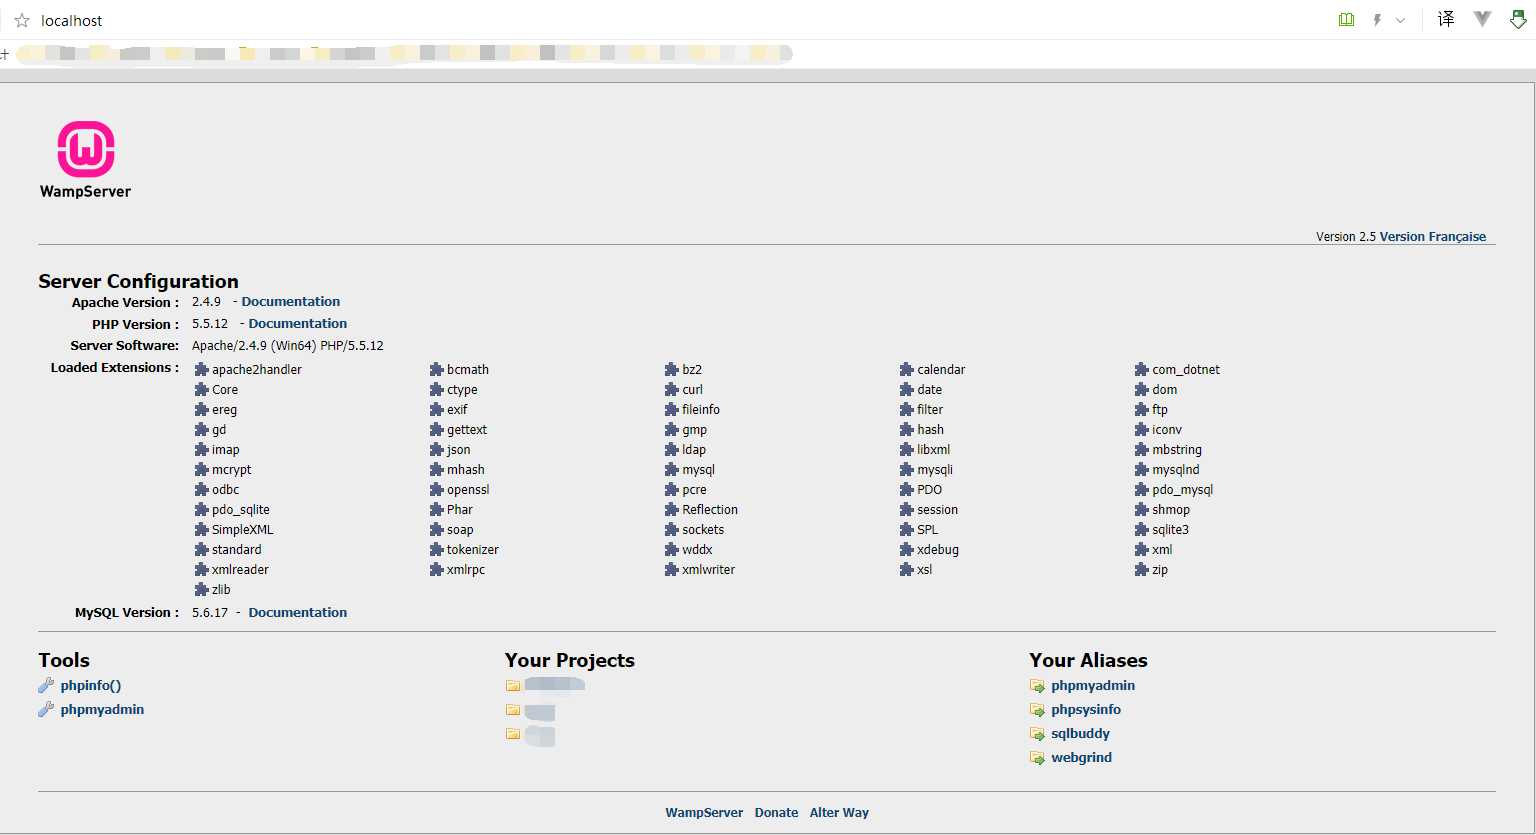
Task: Click puzzle icon beside apache2handler extension
Action: (202, 370)
